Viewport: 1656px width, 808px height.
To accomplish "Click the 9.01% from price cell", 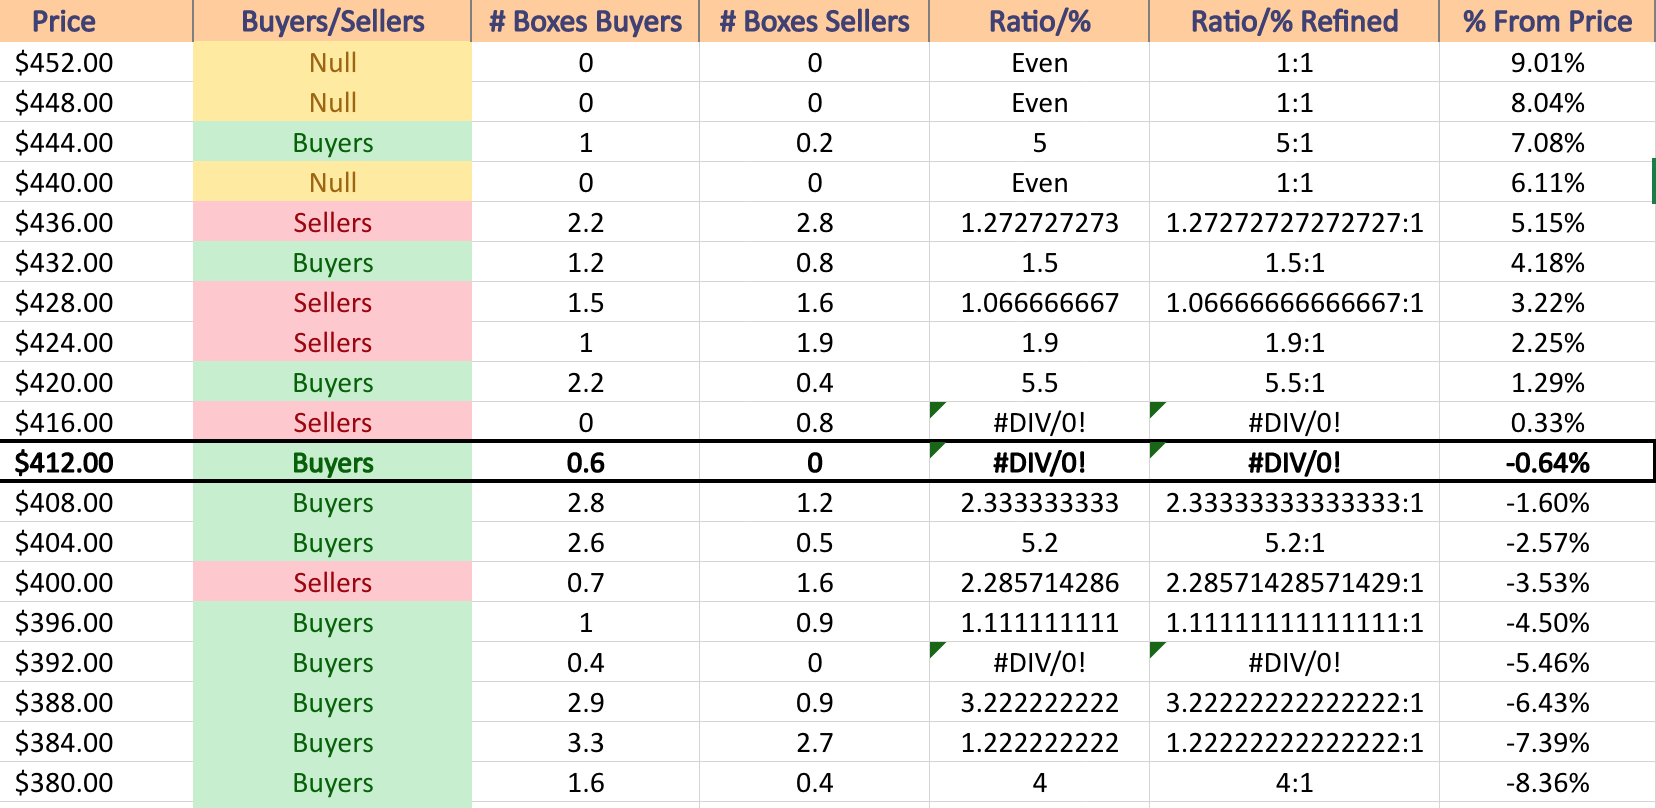I will tap(1547, 62).
